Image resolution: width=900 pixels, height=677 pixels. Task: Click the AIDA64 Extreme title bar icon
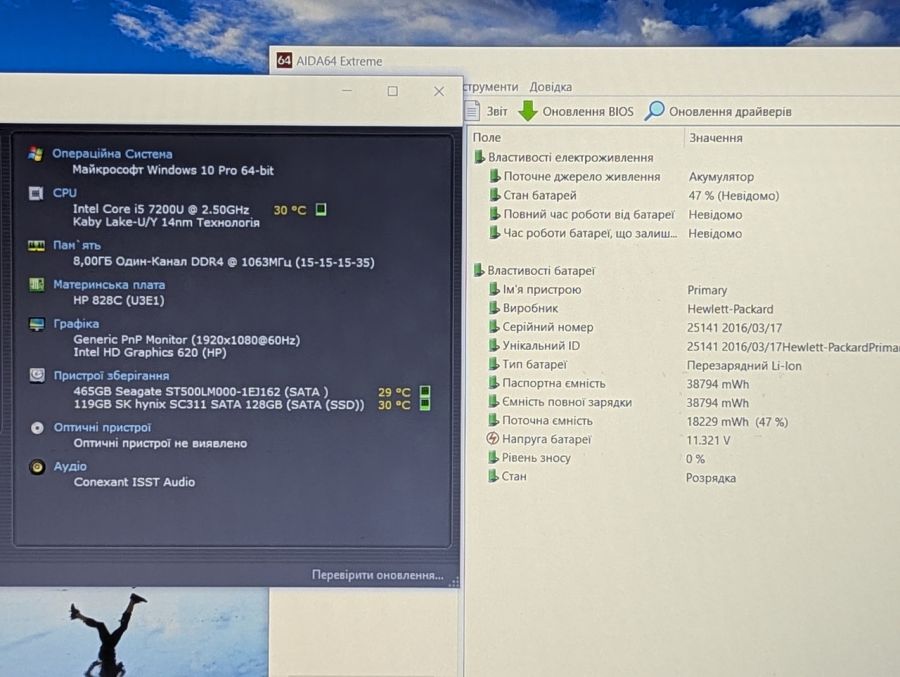tap(284, 60)
